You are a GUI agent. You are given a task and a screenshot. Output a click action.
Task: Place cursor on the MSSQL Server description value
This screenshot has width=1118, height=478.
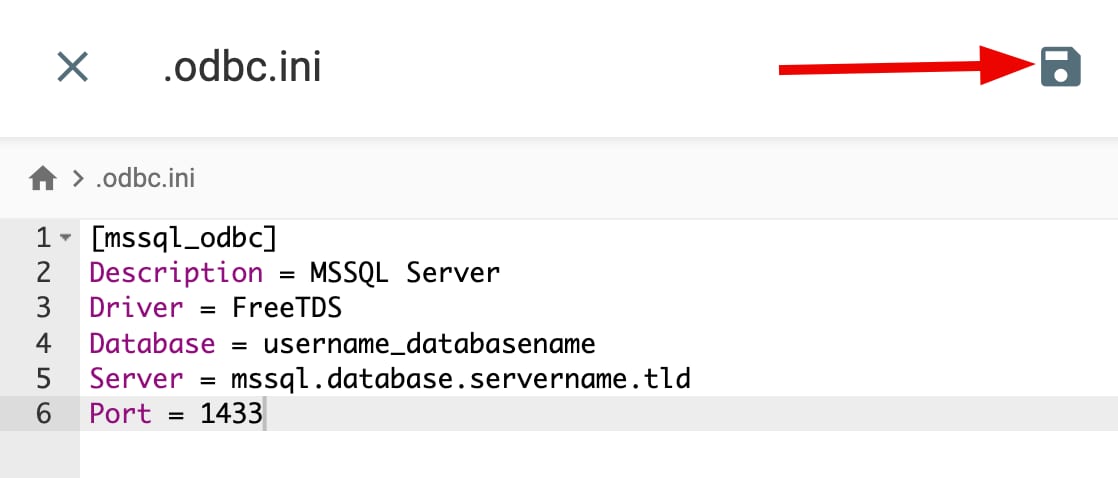coord(405,273)
